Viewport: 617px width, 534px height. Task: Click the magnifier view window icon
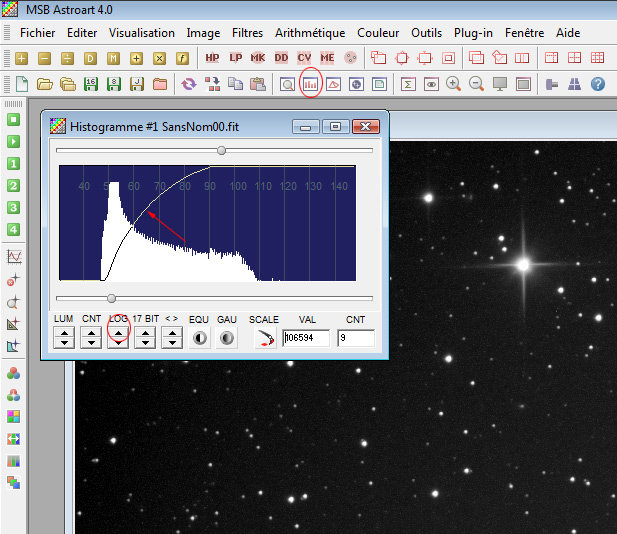click(x=287, y=84)
